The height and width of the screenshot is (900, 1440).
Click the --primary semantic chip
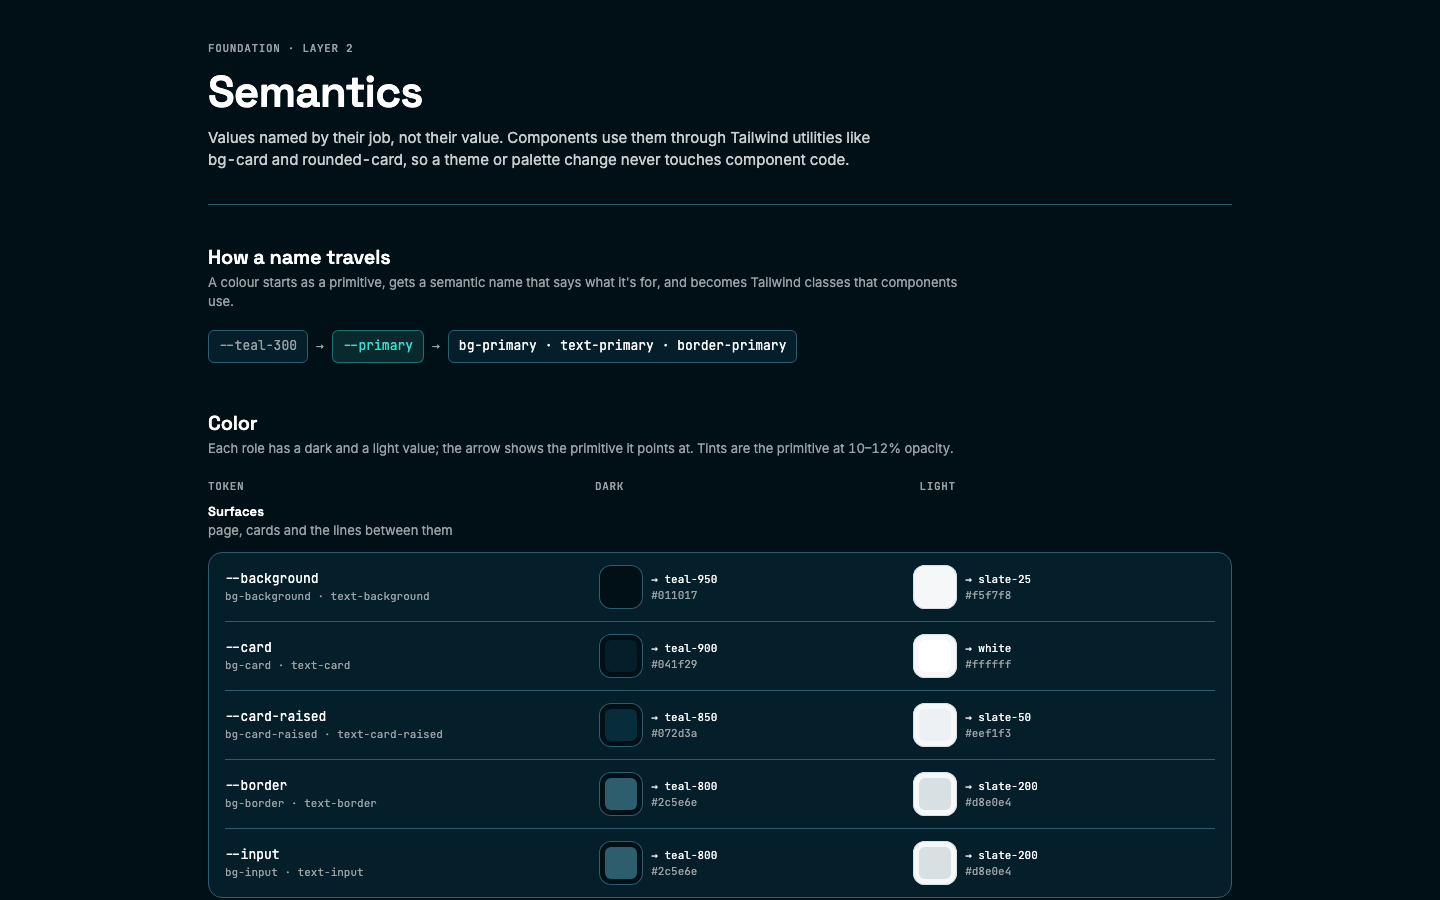tap(378, 346)
